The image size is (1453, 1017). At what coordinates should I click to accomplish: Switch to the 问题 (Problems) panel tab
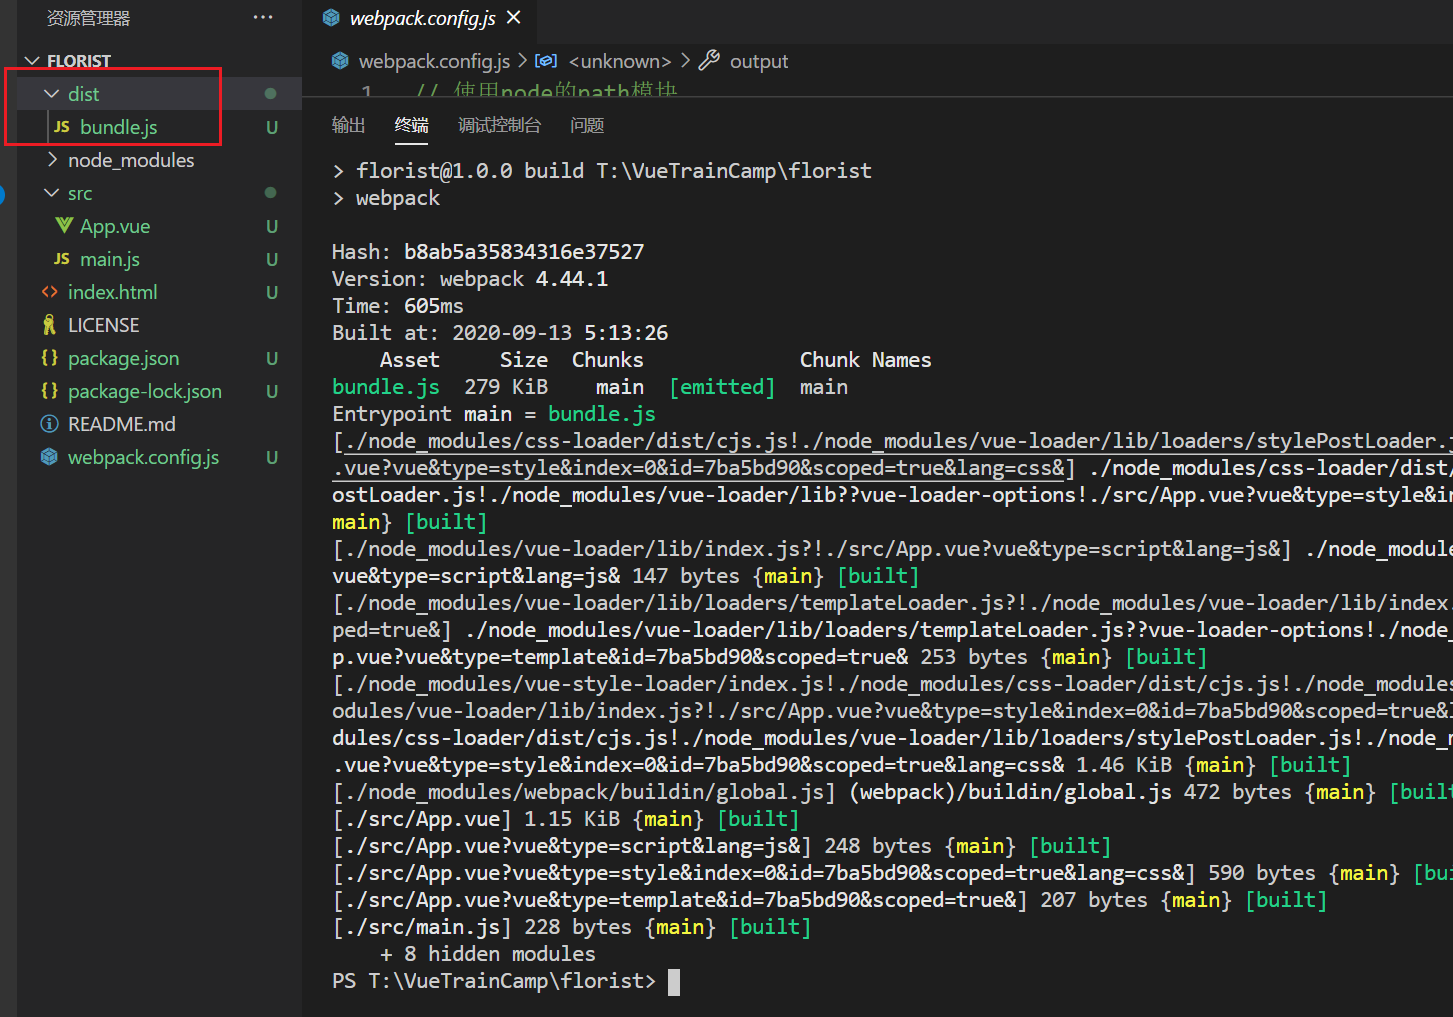coord(587,125)
